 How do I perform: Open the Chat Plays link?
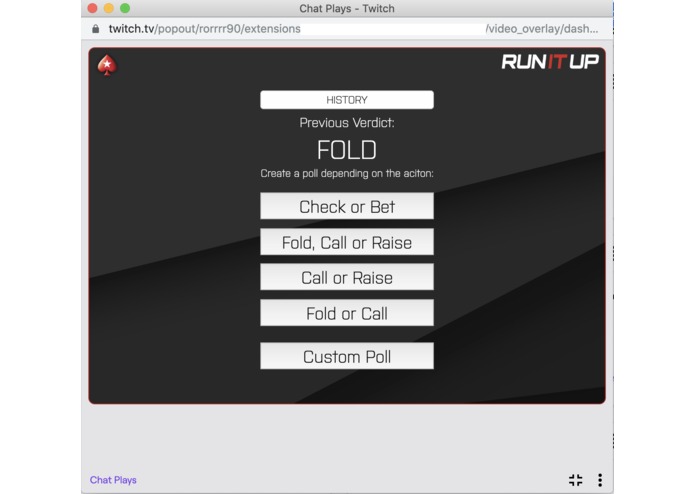pos(113,480)
